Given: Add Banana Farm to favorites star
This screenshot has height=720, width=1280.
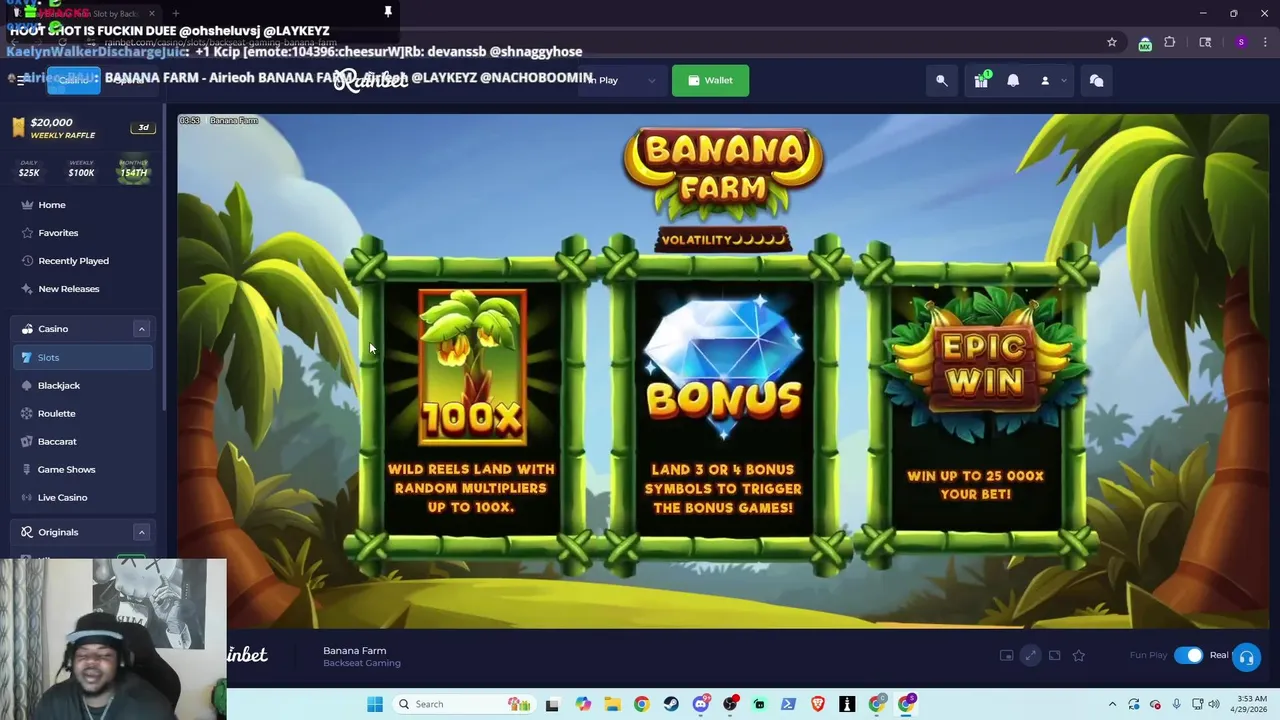Looking at the screenshot, I should coord(1078,655).
